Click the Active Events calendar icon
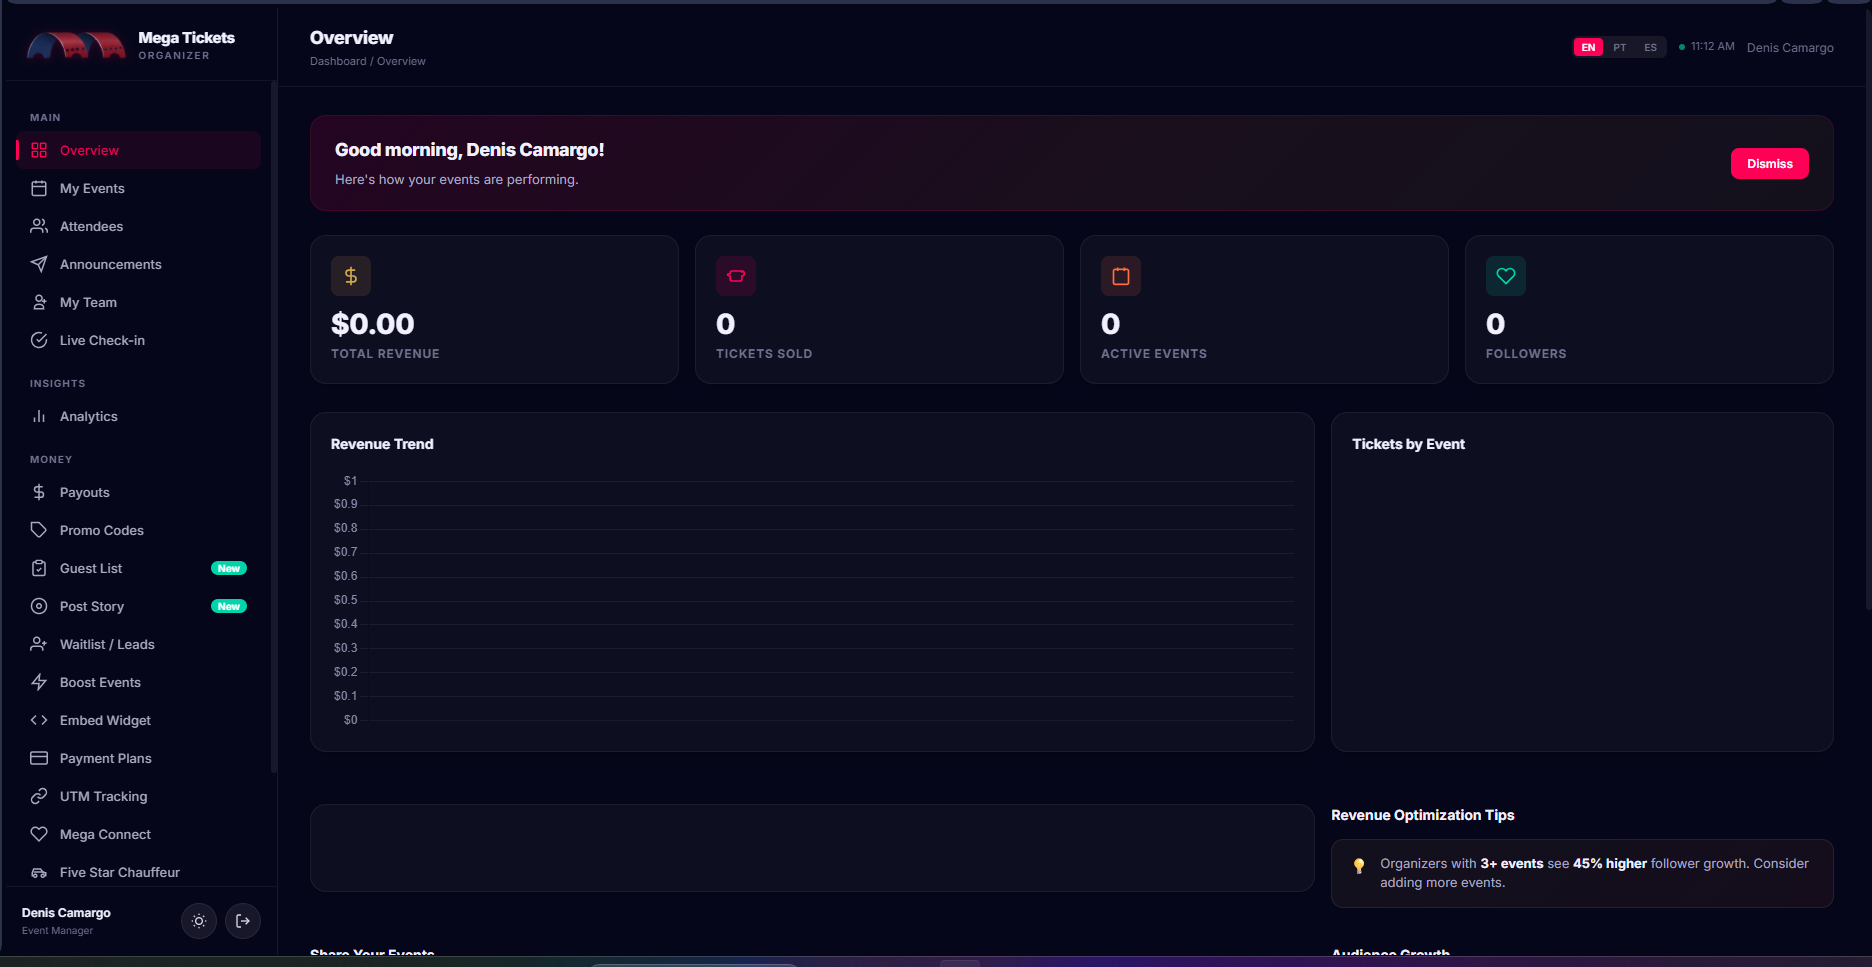The width and height of the screenshot is (1872, 967). click(1121, 276)
